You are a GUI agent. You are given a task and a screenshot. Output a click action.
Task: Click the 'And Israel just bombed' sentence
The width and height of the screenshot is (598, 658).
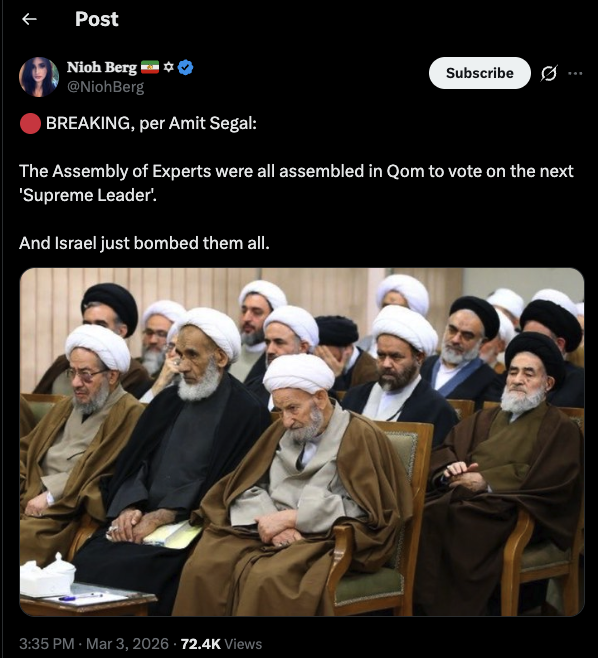click(x=144, y=243)
